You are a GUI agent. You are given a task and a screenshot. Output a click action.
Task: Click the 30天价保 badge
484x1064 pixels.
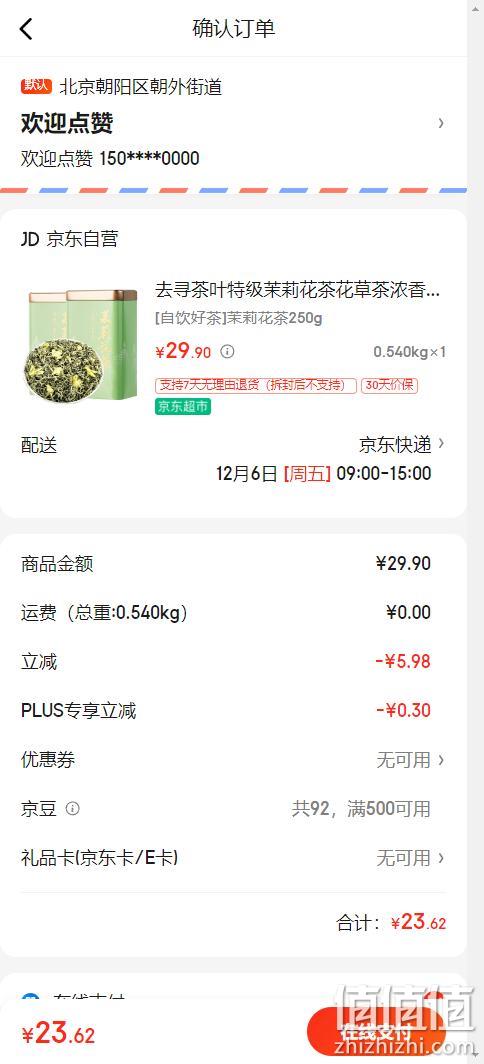(x=390, y=385)
